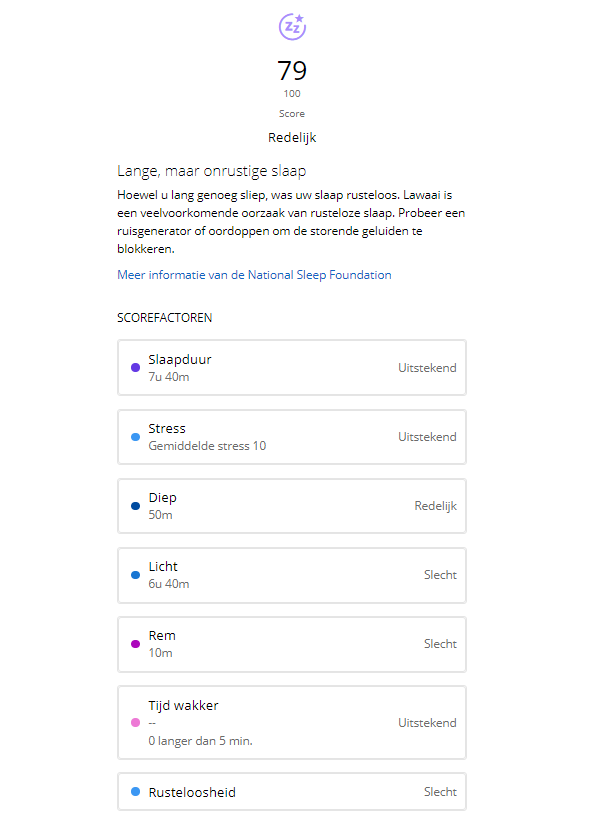
Task: Click the pink dot beside Tijd wakker
Action: click(x=135, y=722)
